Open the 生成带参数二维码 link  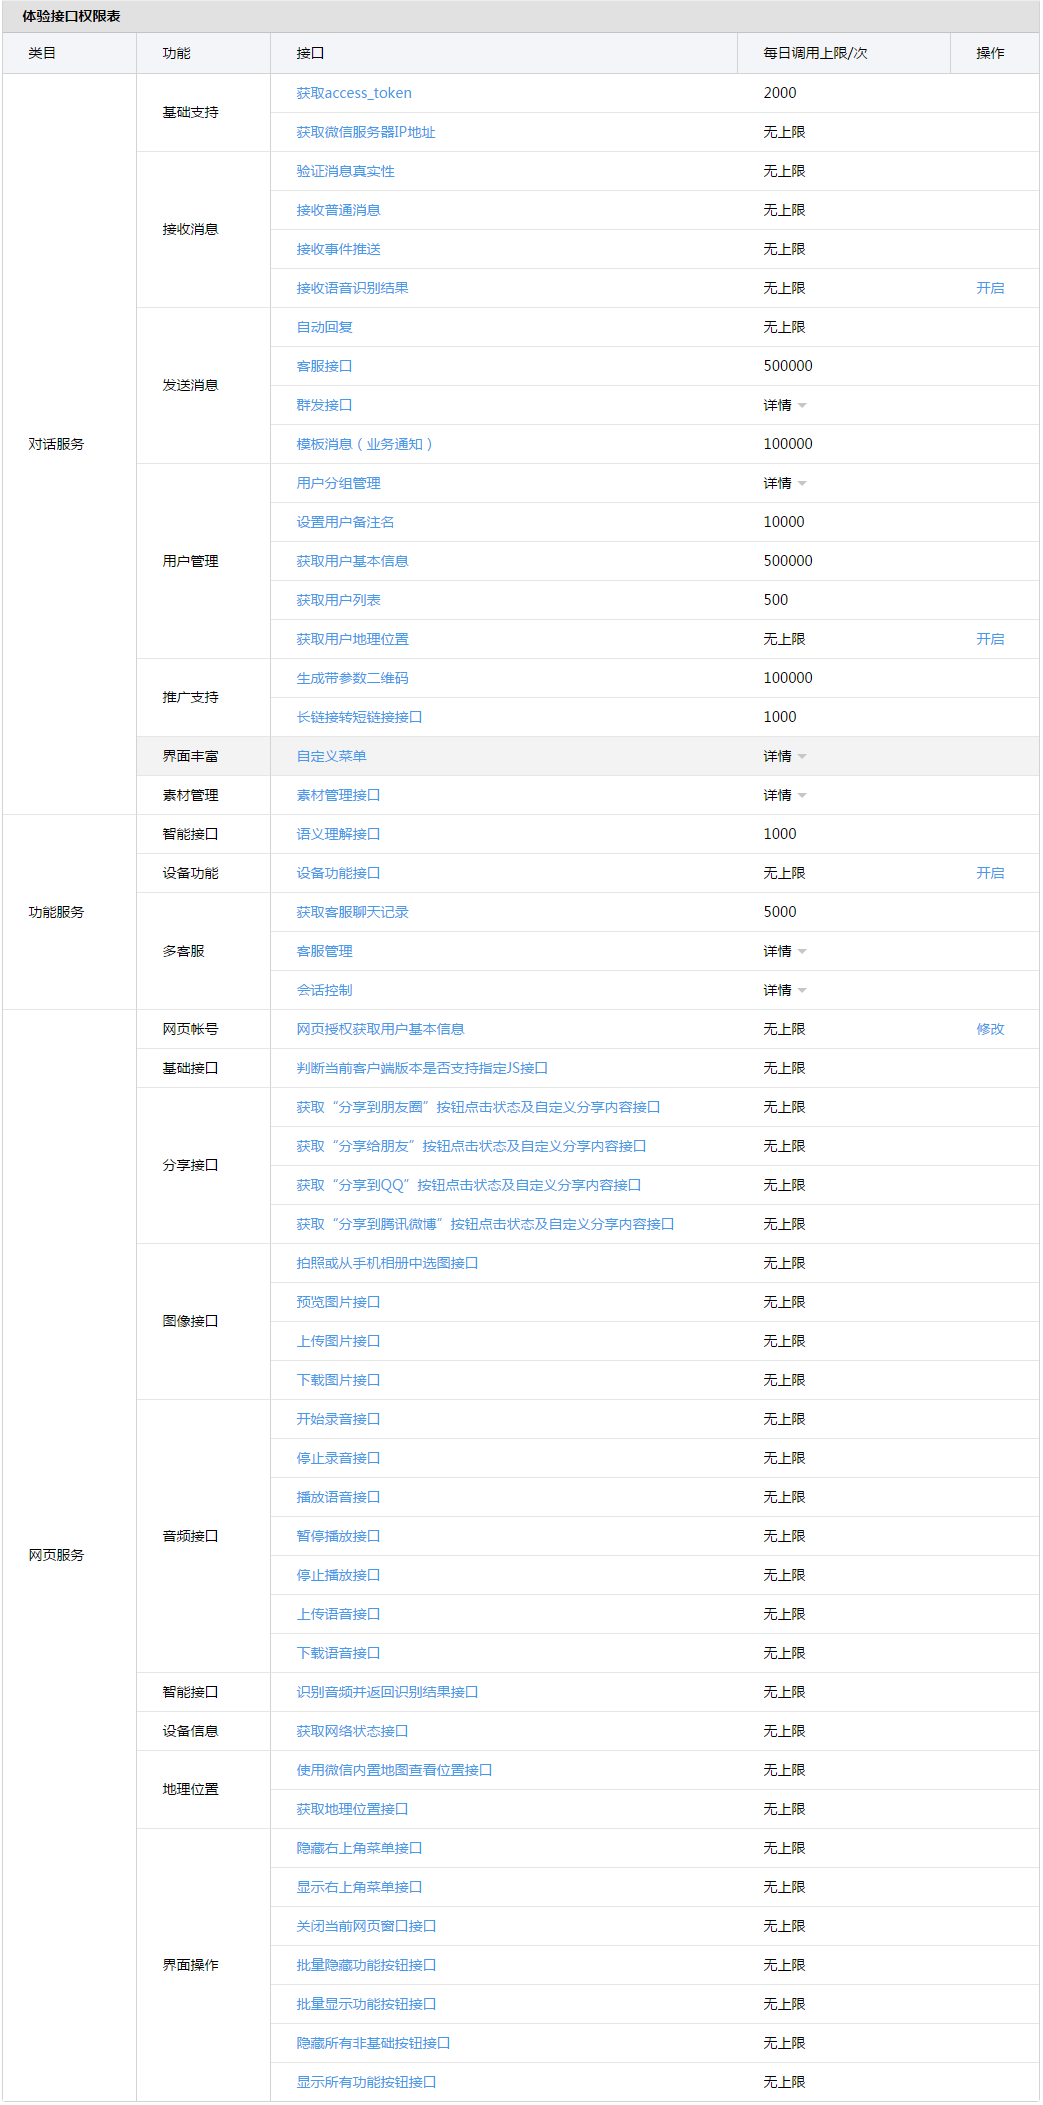[352, 678]
